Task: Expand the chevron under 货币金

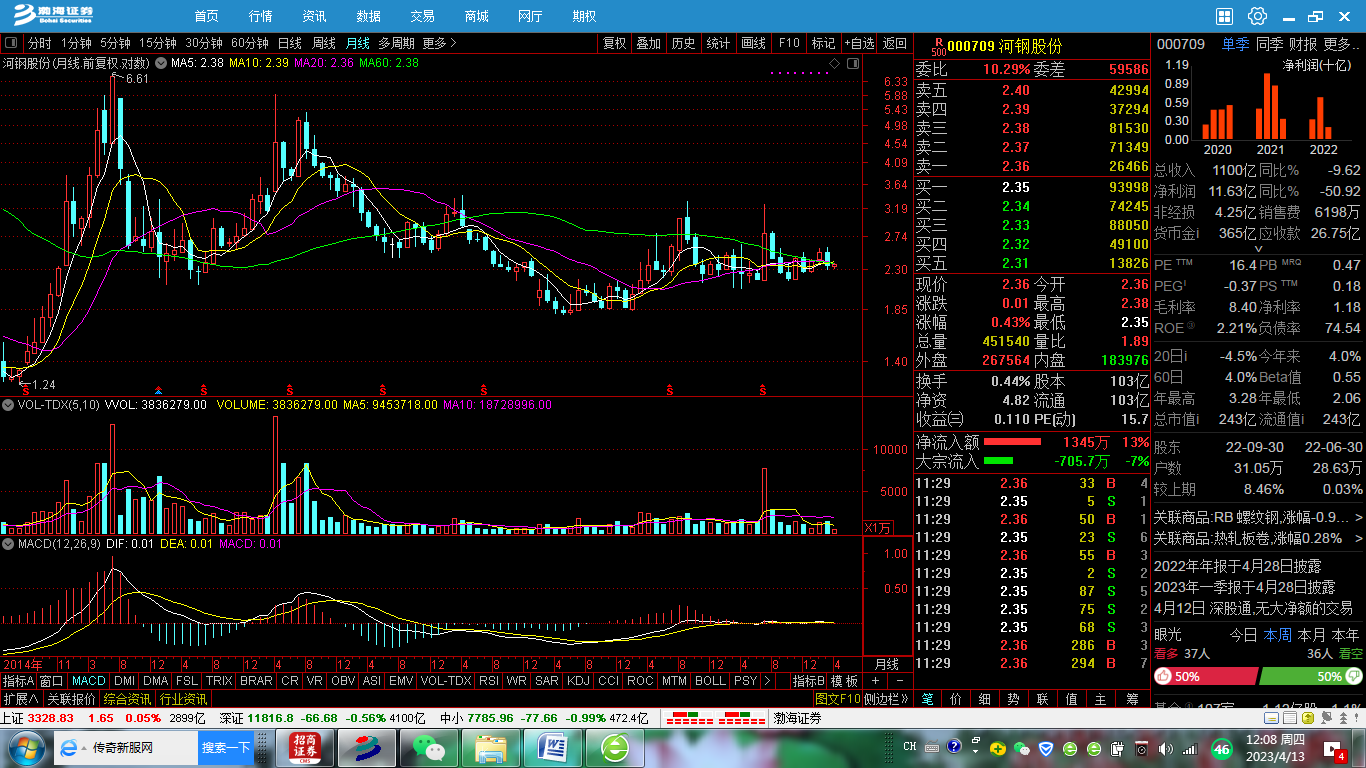Action: tap(1258, 249)
